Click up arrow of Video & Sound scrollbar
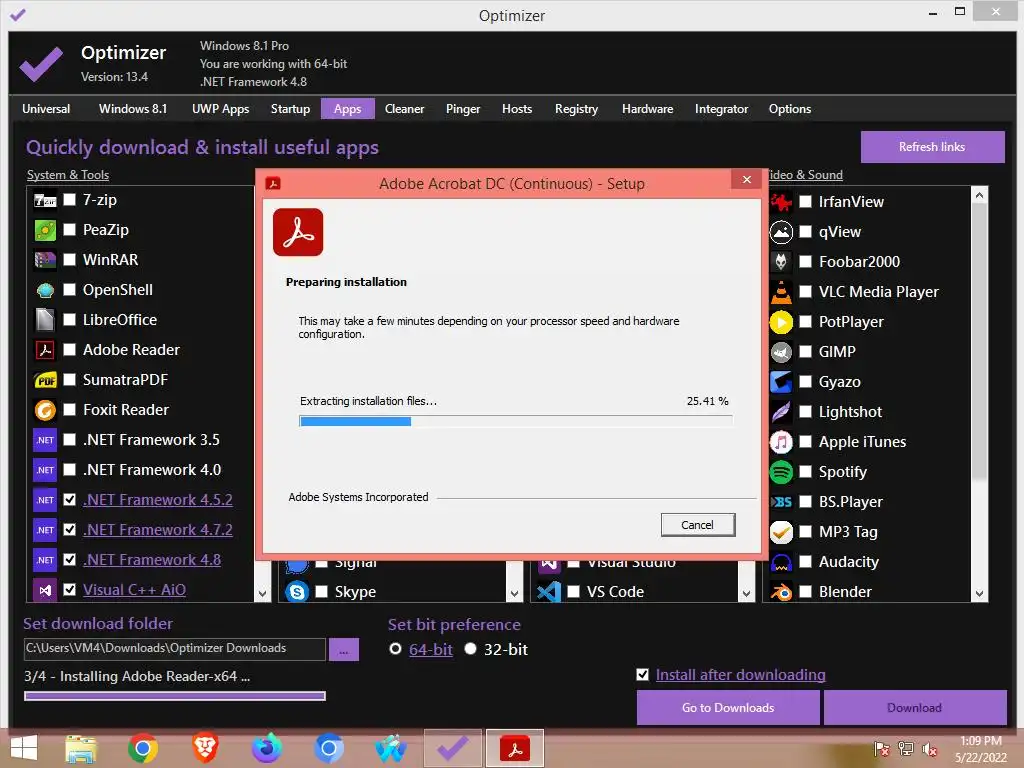The width and height of the screenshot is (1024, 768). coord(979,195)
